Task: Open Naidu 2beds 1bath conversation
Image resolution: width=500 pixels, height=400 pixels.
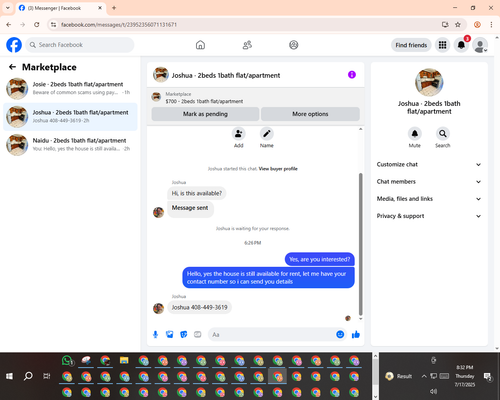Action: click(70, 145)
